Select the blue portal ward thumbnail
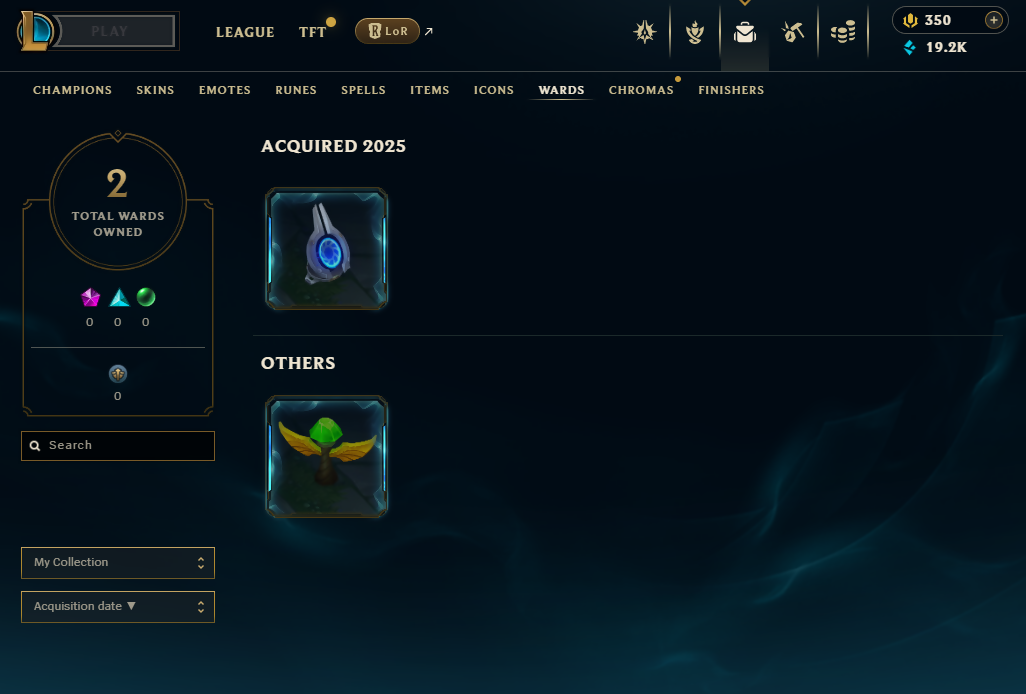Image resolution: width=1026 pixels, height=694 pixels. click(327, 249)
